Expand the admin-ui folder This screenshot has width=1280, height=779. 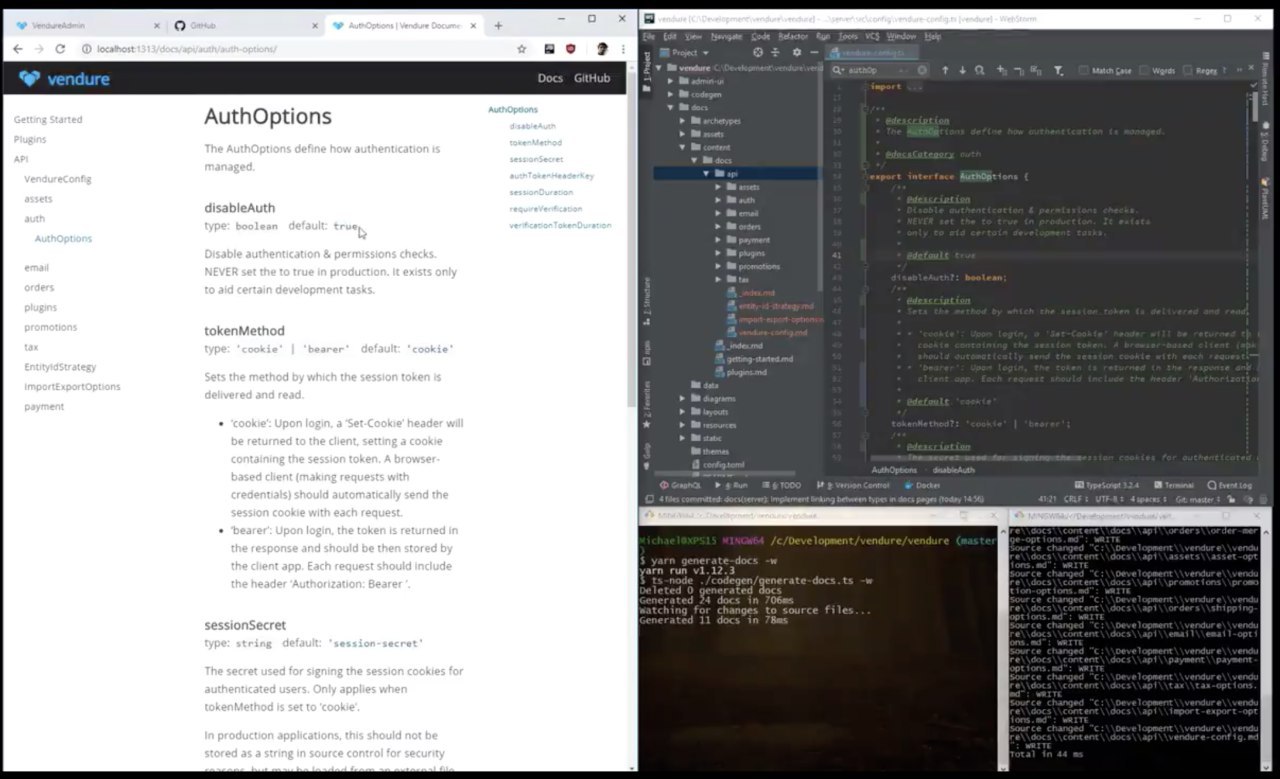point(671,81)
